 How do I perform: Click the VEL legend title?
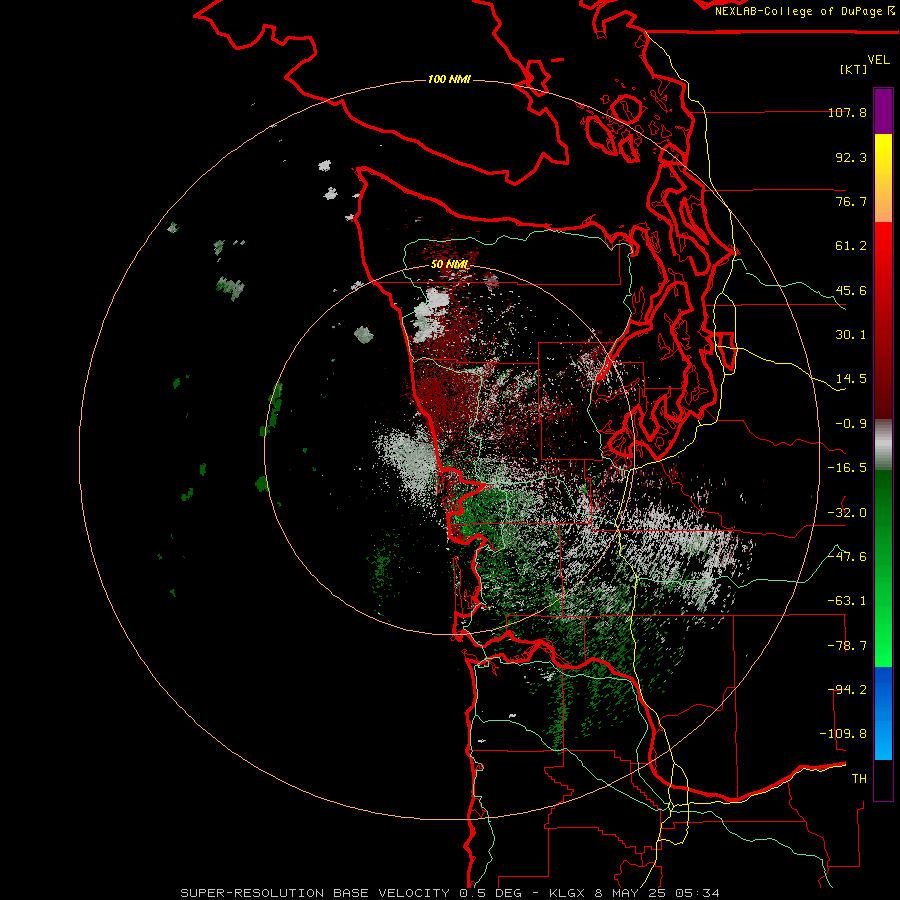point(878,60)
